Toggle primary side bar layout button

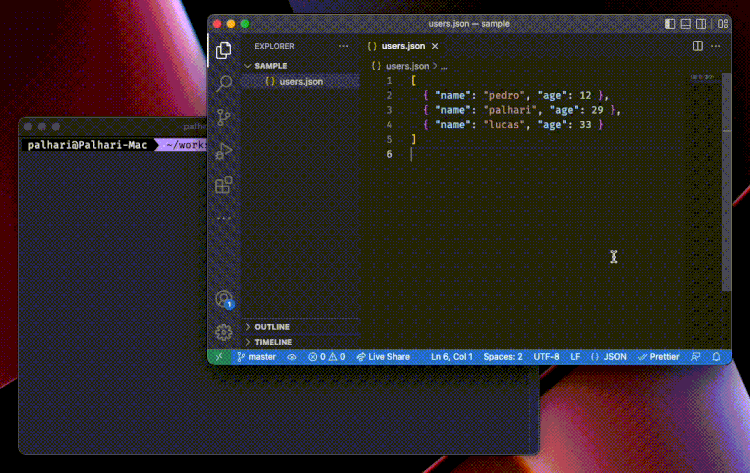coord(670,24)
